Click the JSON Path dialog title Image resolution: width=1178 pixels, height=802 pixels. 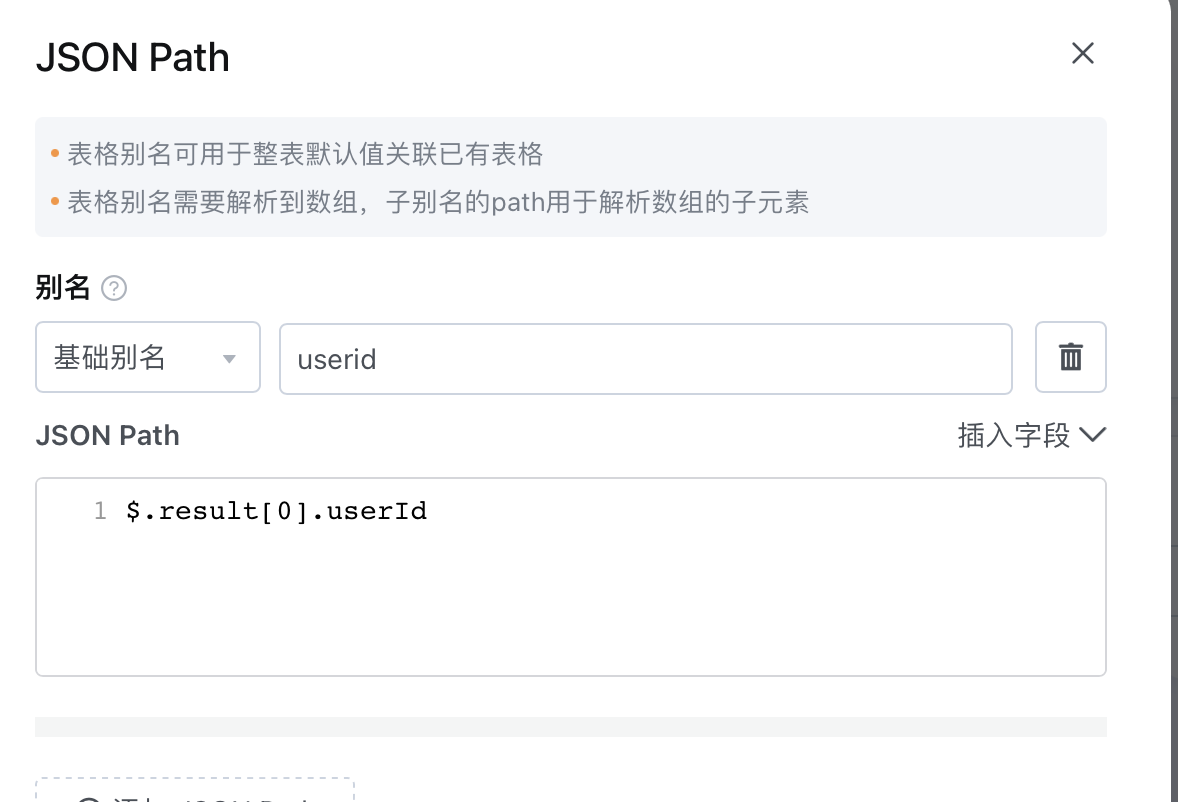click(133, 58)
